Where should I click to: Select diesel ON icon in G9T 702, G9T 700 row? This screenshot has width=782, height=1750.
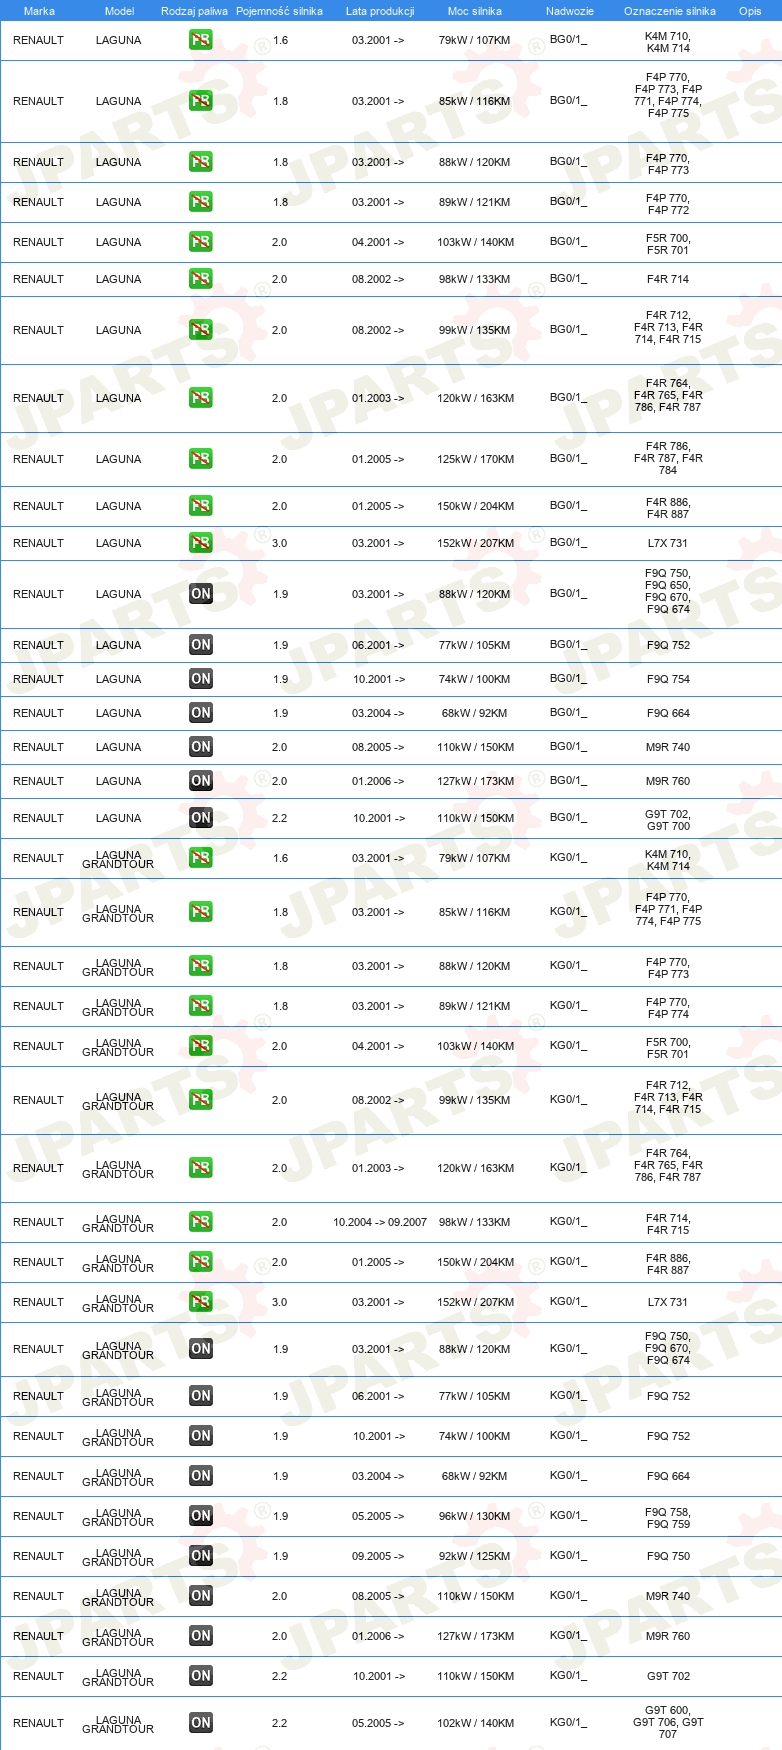201,818
